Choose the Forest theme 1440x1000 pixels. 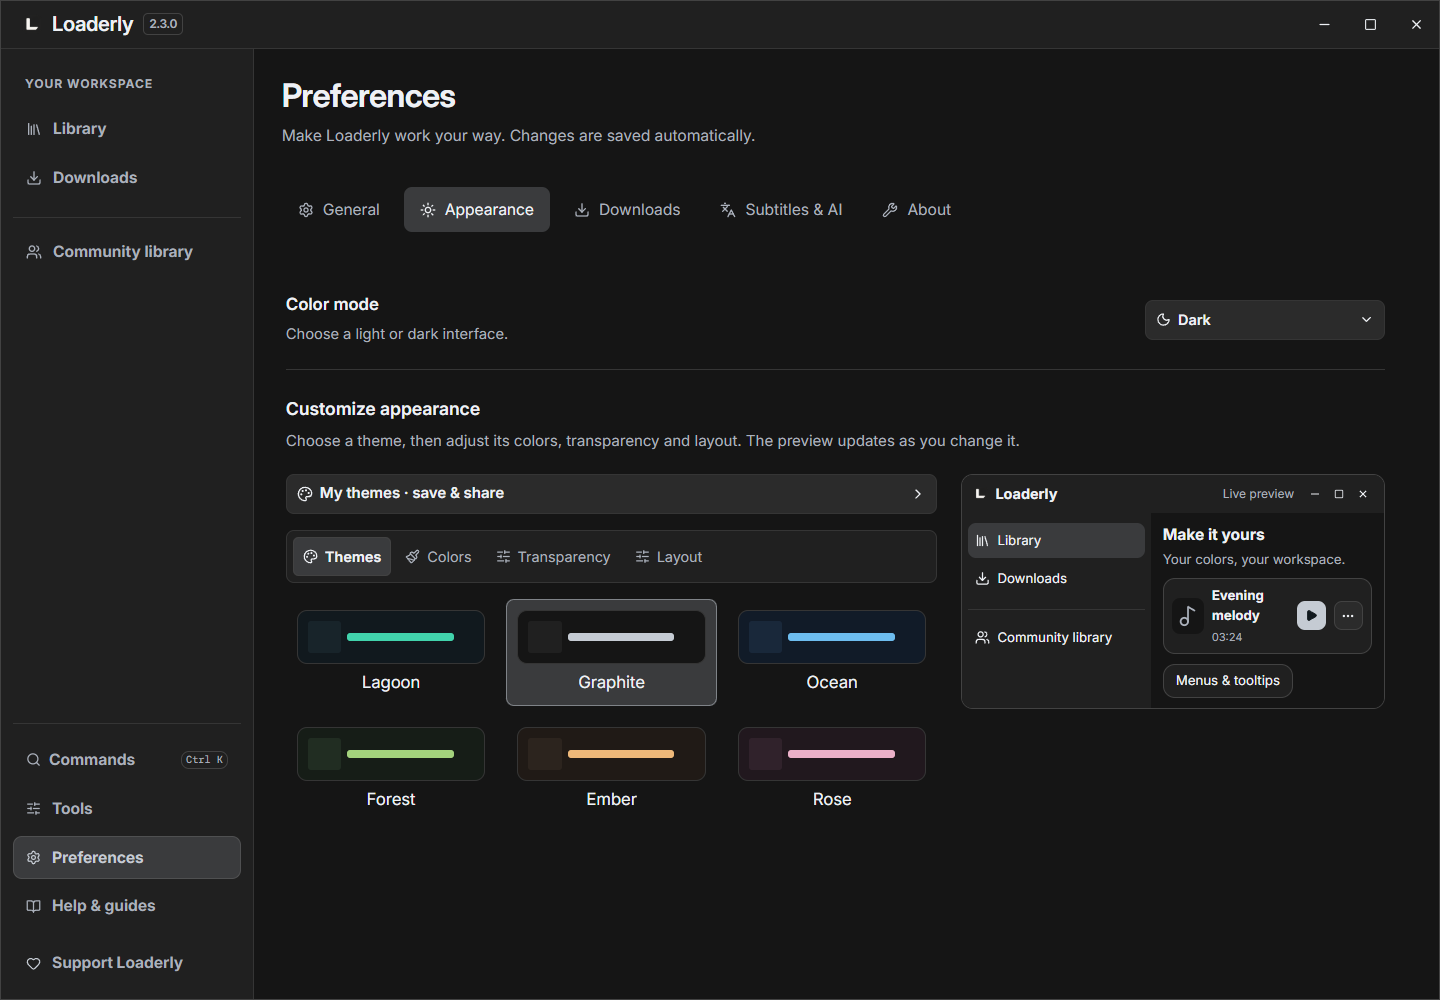point(391,770)
